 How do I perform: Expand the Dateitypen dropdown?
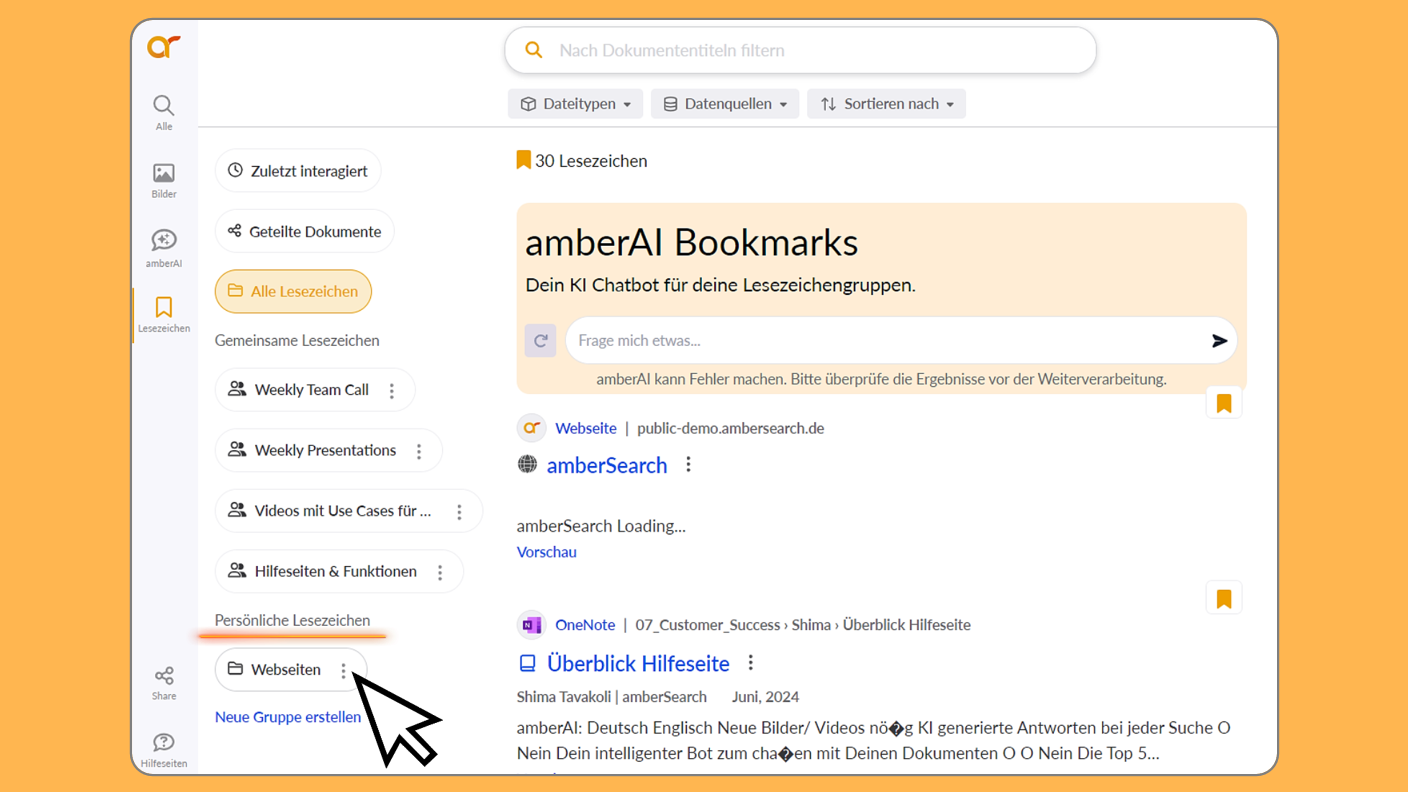point(575,104)
